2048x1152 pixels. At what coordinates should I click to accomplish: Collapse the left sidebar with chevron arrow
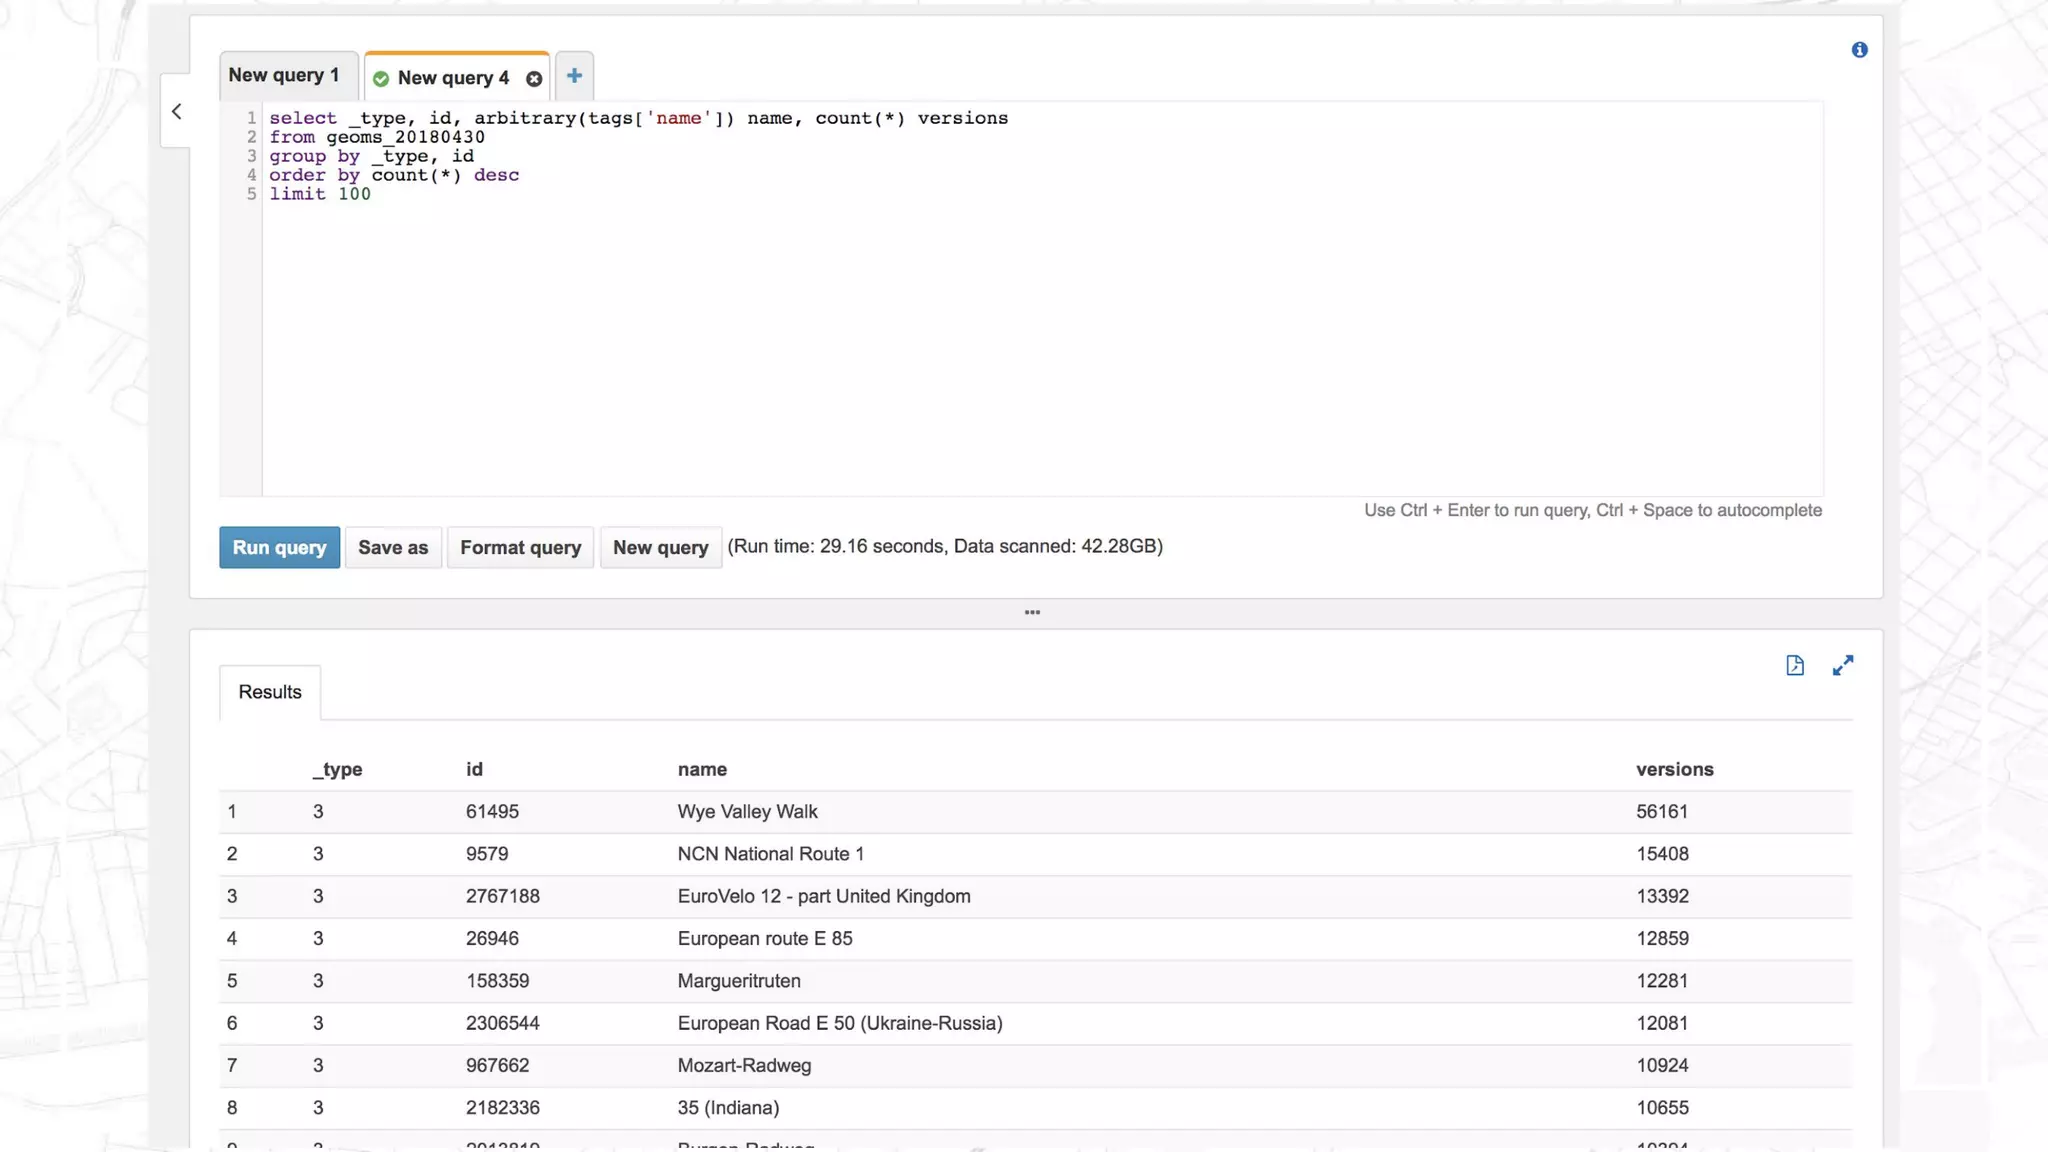177,112
